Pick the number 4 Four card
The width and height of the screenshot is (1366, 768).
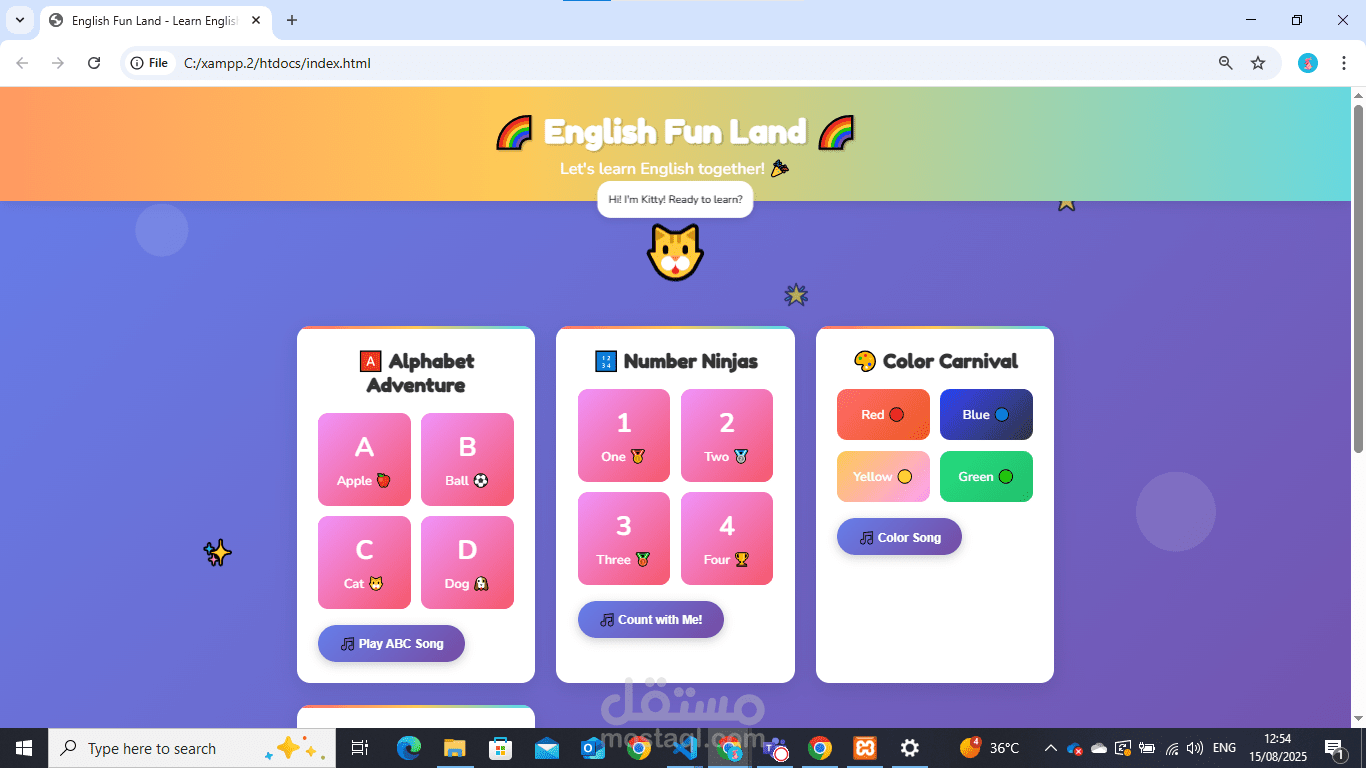click(x=727, y=538)
